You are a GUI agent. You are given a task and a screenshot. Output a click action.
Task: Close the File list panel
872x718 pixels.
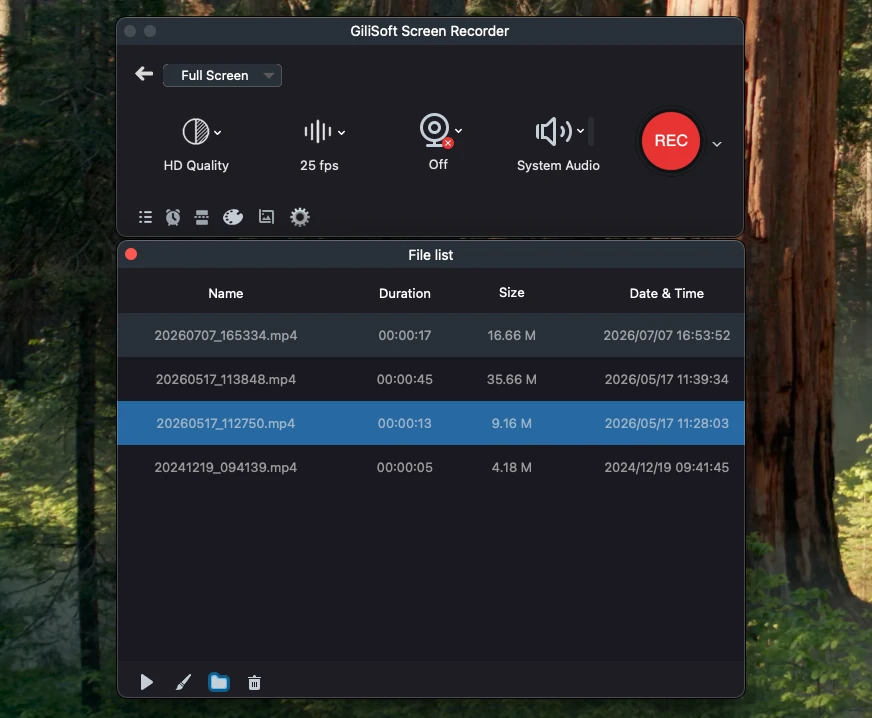(x=131, y=254)
